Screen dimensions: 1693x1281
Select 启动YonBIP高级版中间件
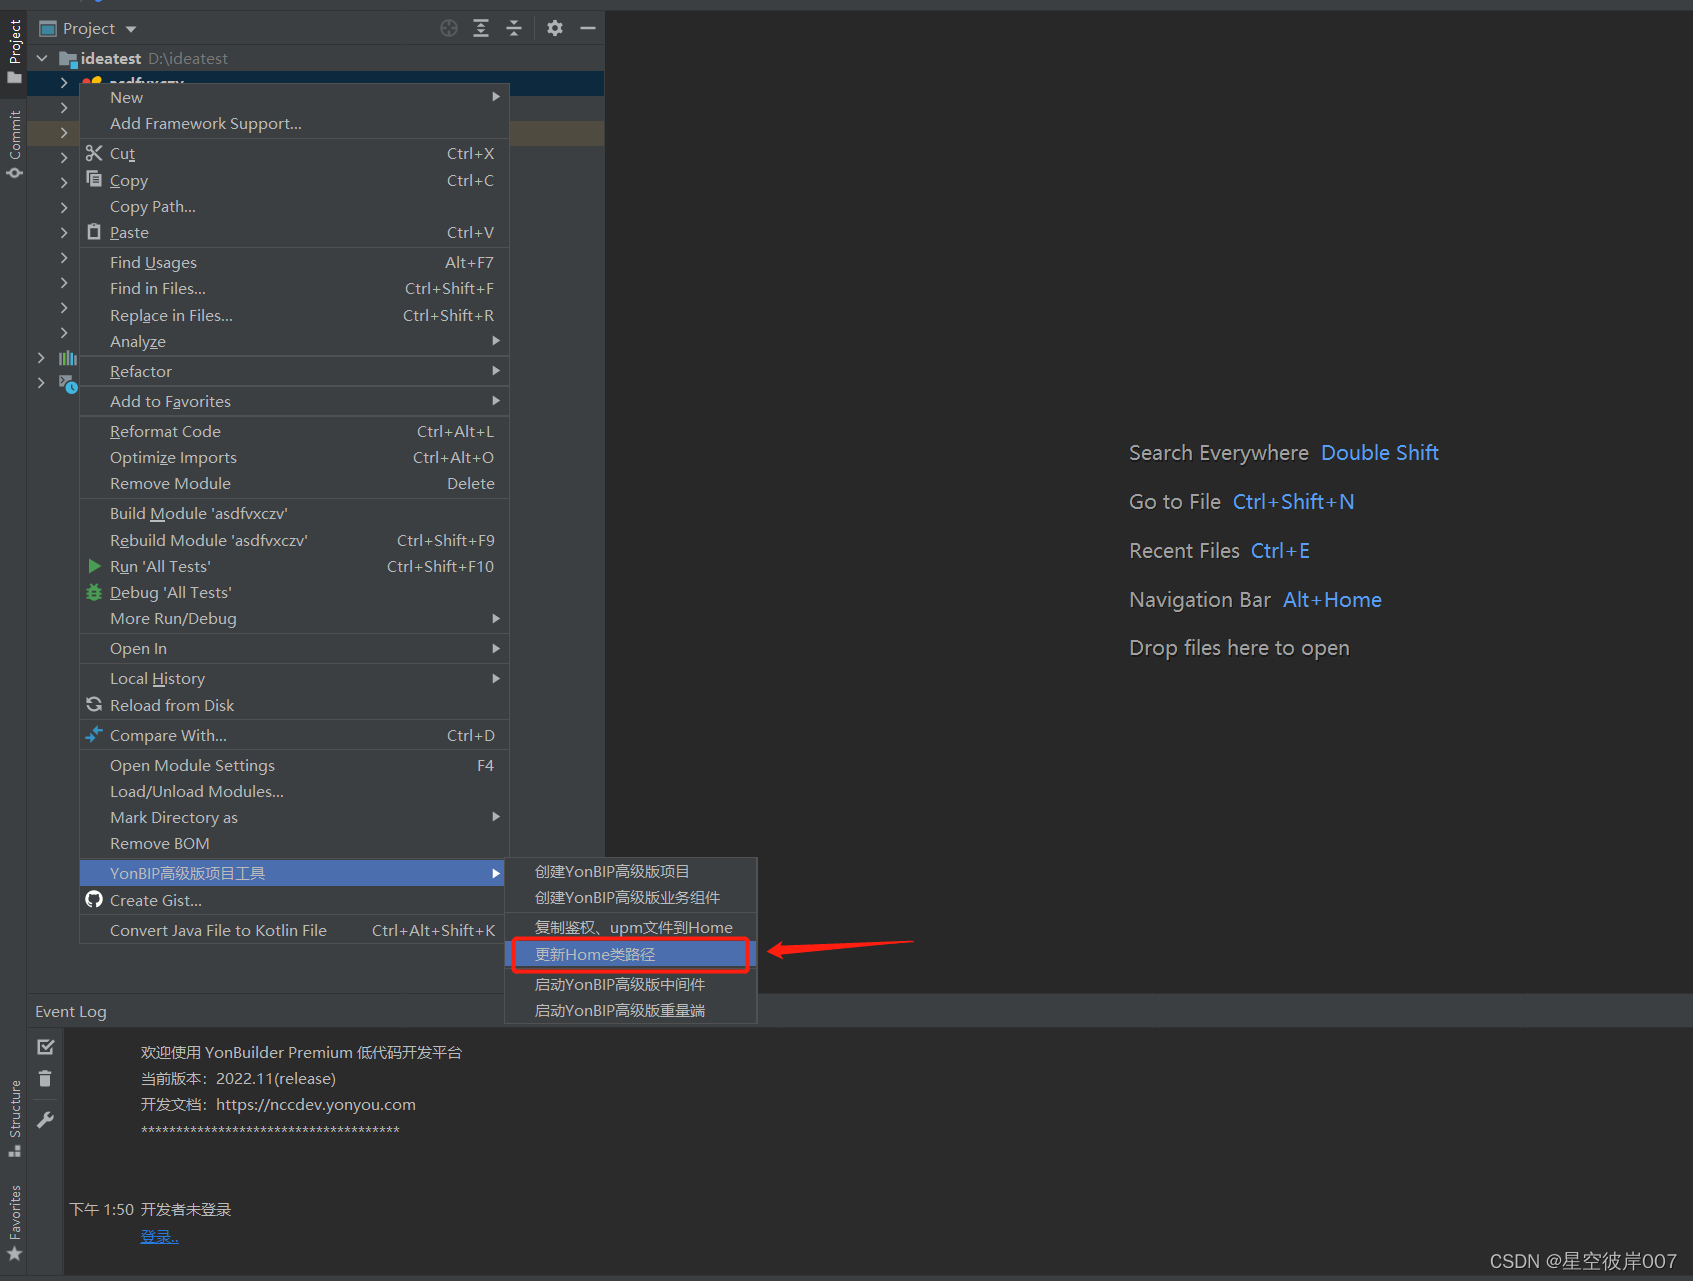pyautogui.click(x=631, y=984)
